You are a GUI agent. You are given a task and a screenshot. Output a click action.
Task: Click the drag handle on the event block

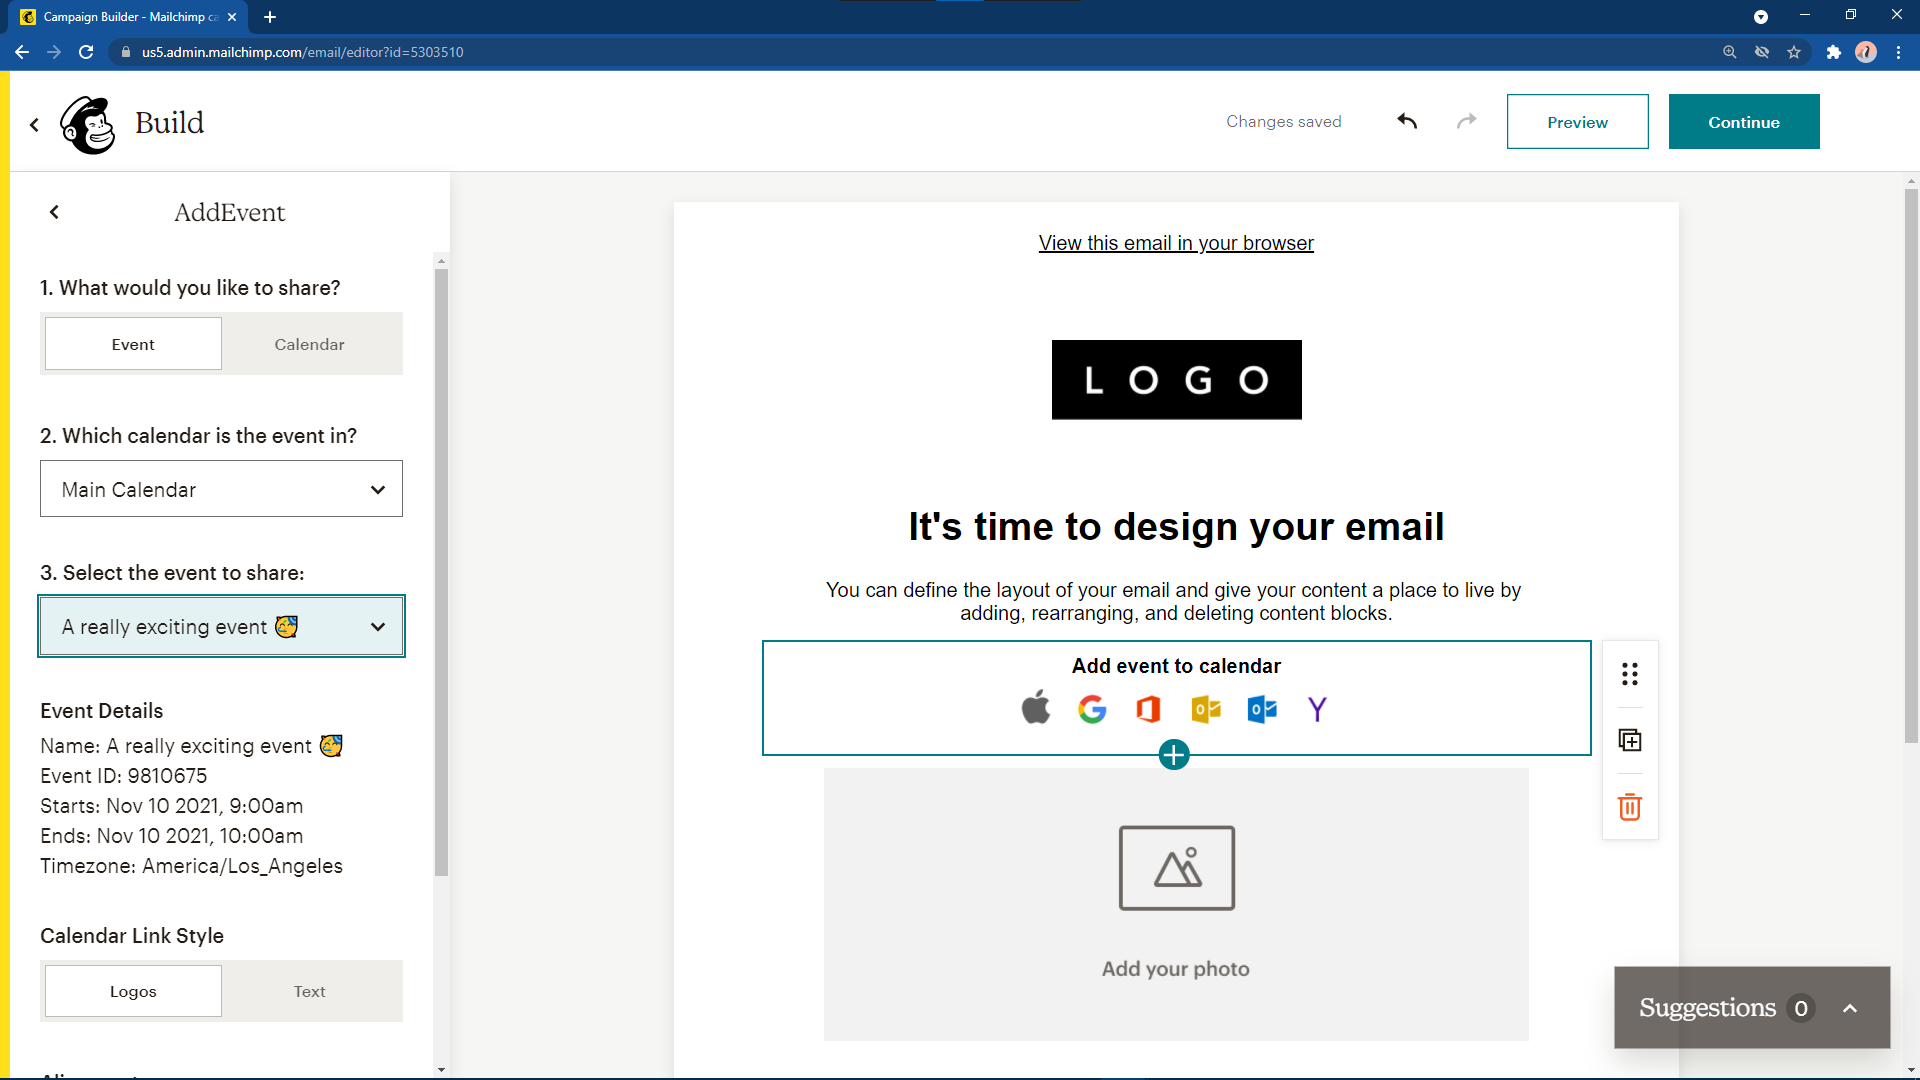[1629, 674]
